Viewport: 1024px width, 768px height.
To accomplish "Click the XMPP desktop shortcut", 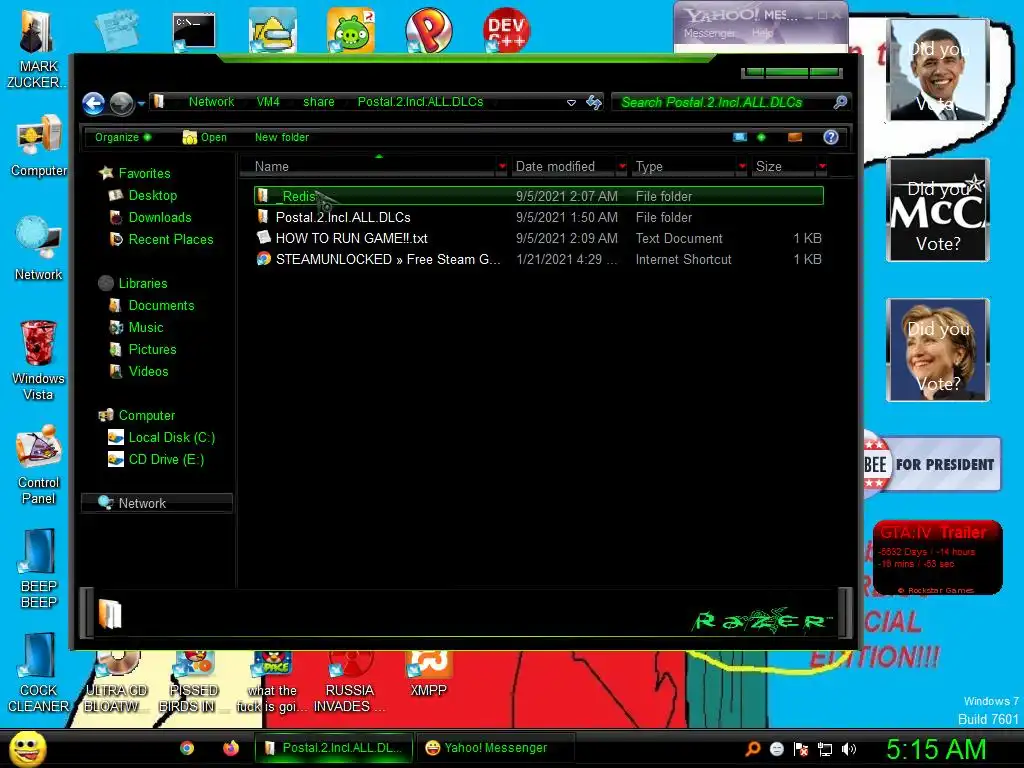I will 428,675.
